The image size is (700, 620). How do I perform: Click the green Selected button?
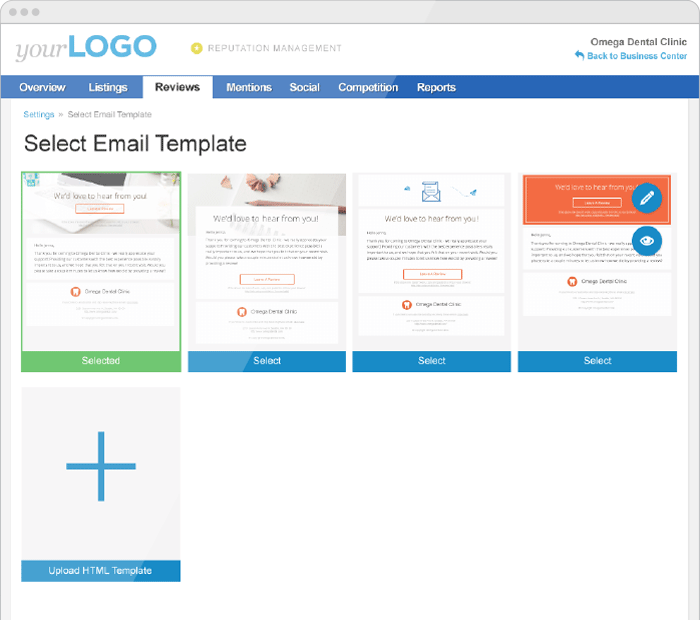tap(101, 361)
